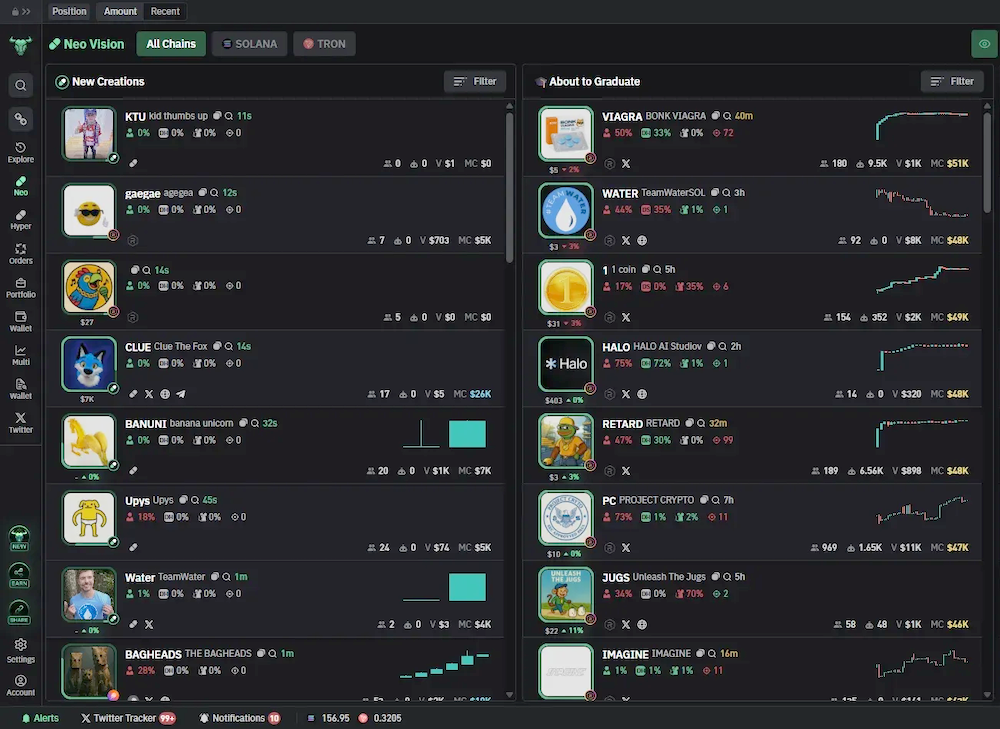1000x729 pixels.
Task: Open the Filter dropdown for About to Graduate
Action: click(x=951, y=81)
